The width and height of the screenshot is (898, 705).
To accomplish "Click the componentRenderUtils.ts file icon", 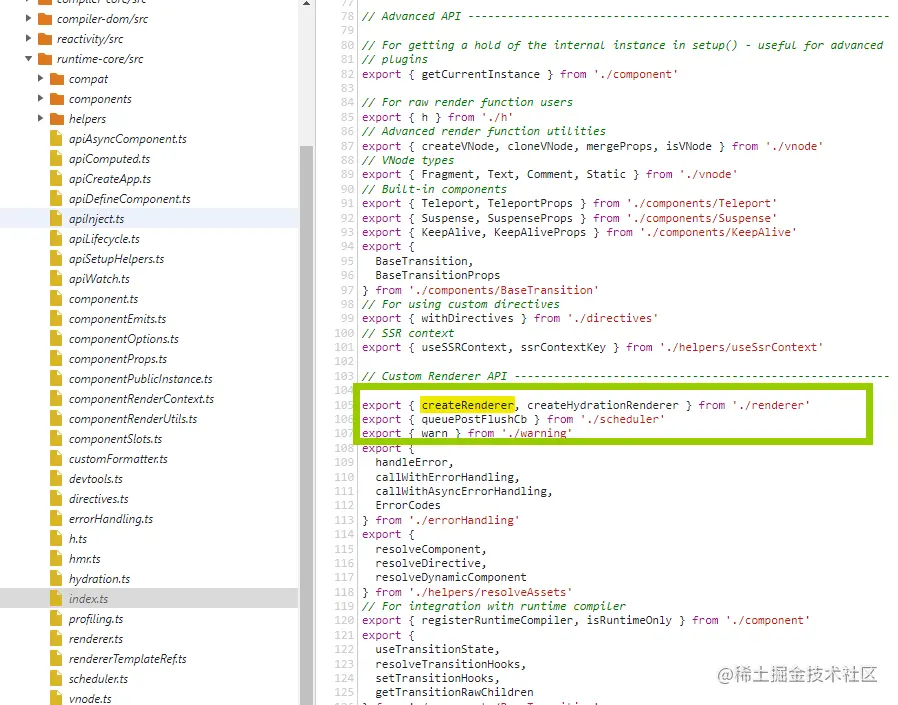I will coord(56,419).
